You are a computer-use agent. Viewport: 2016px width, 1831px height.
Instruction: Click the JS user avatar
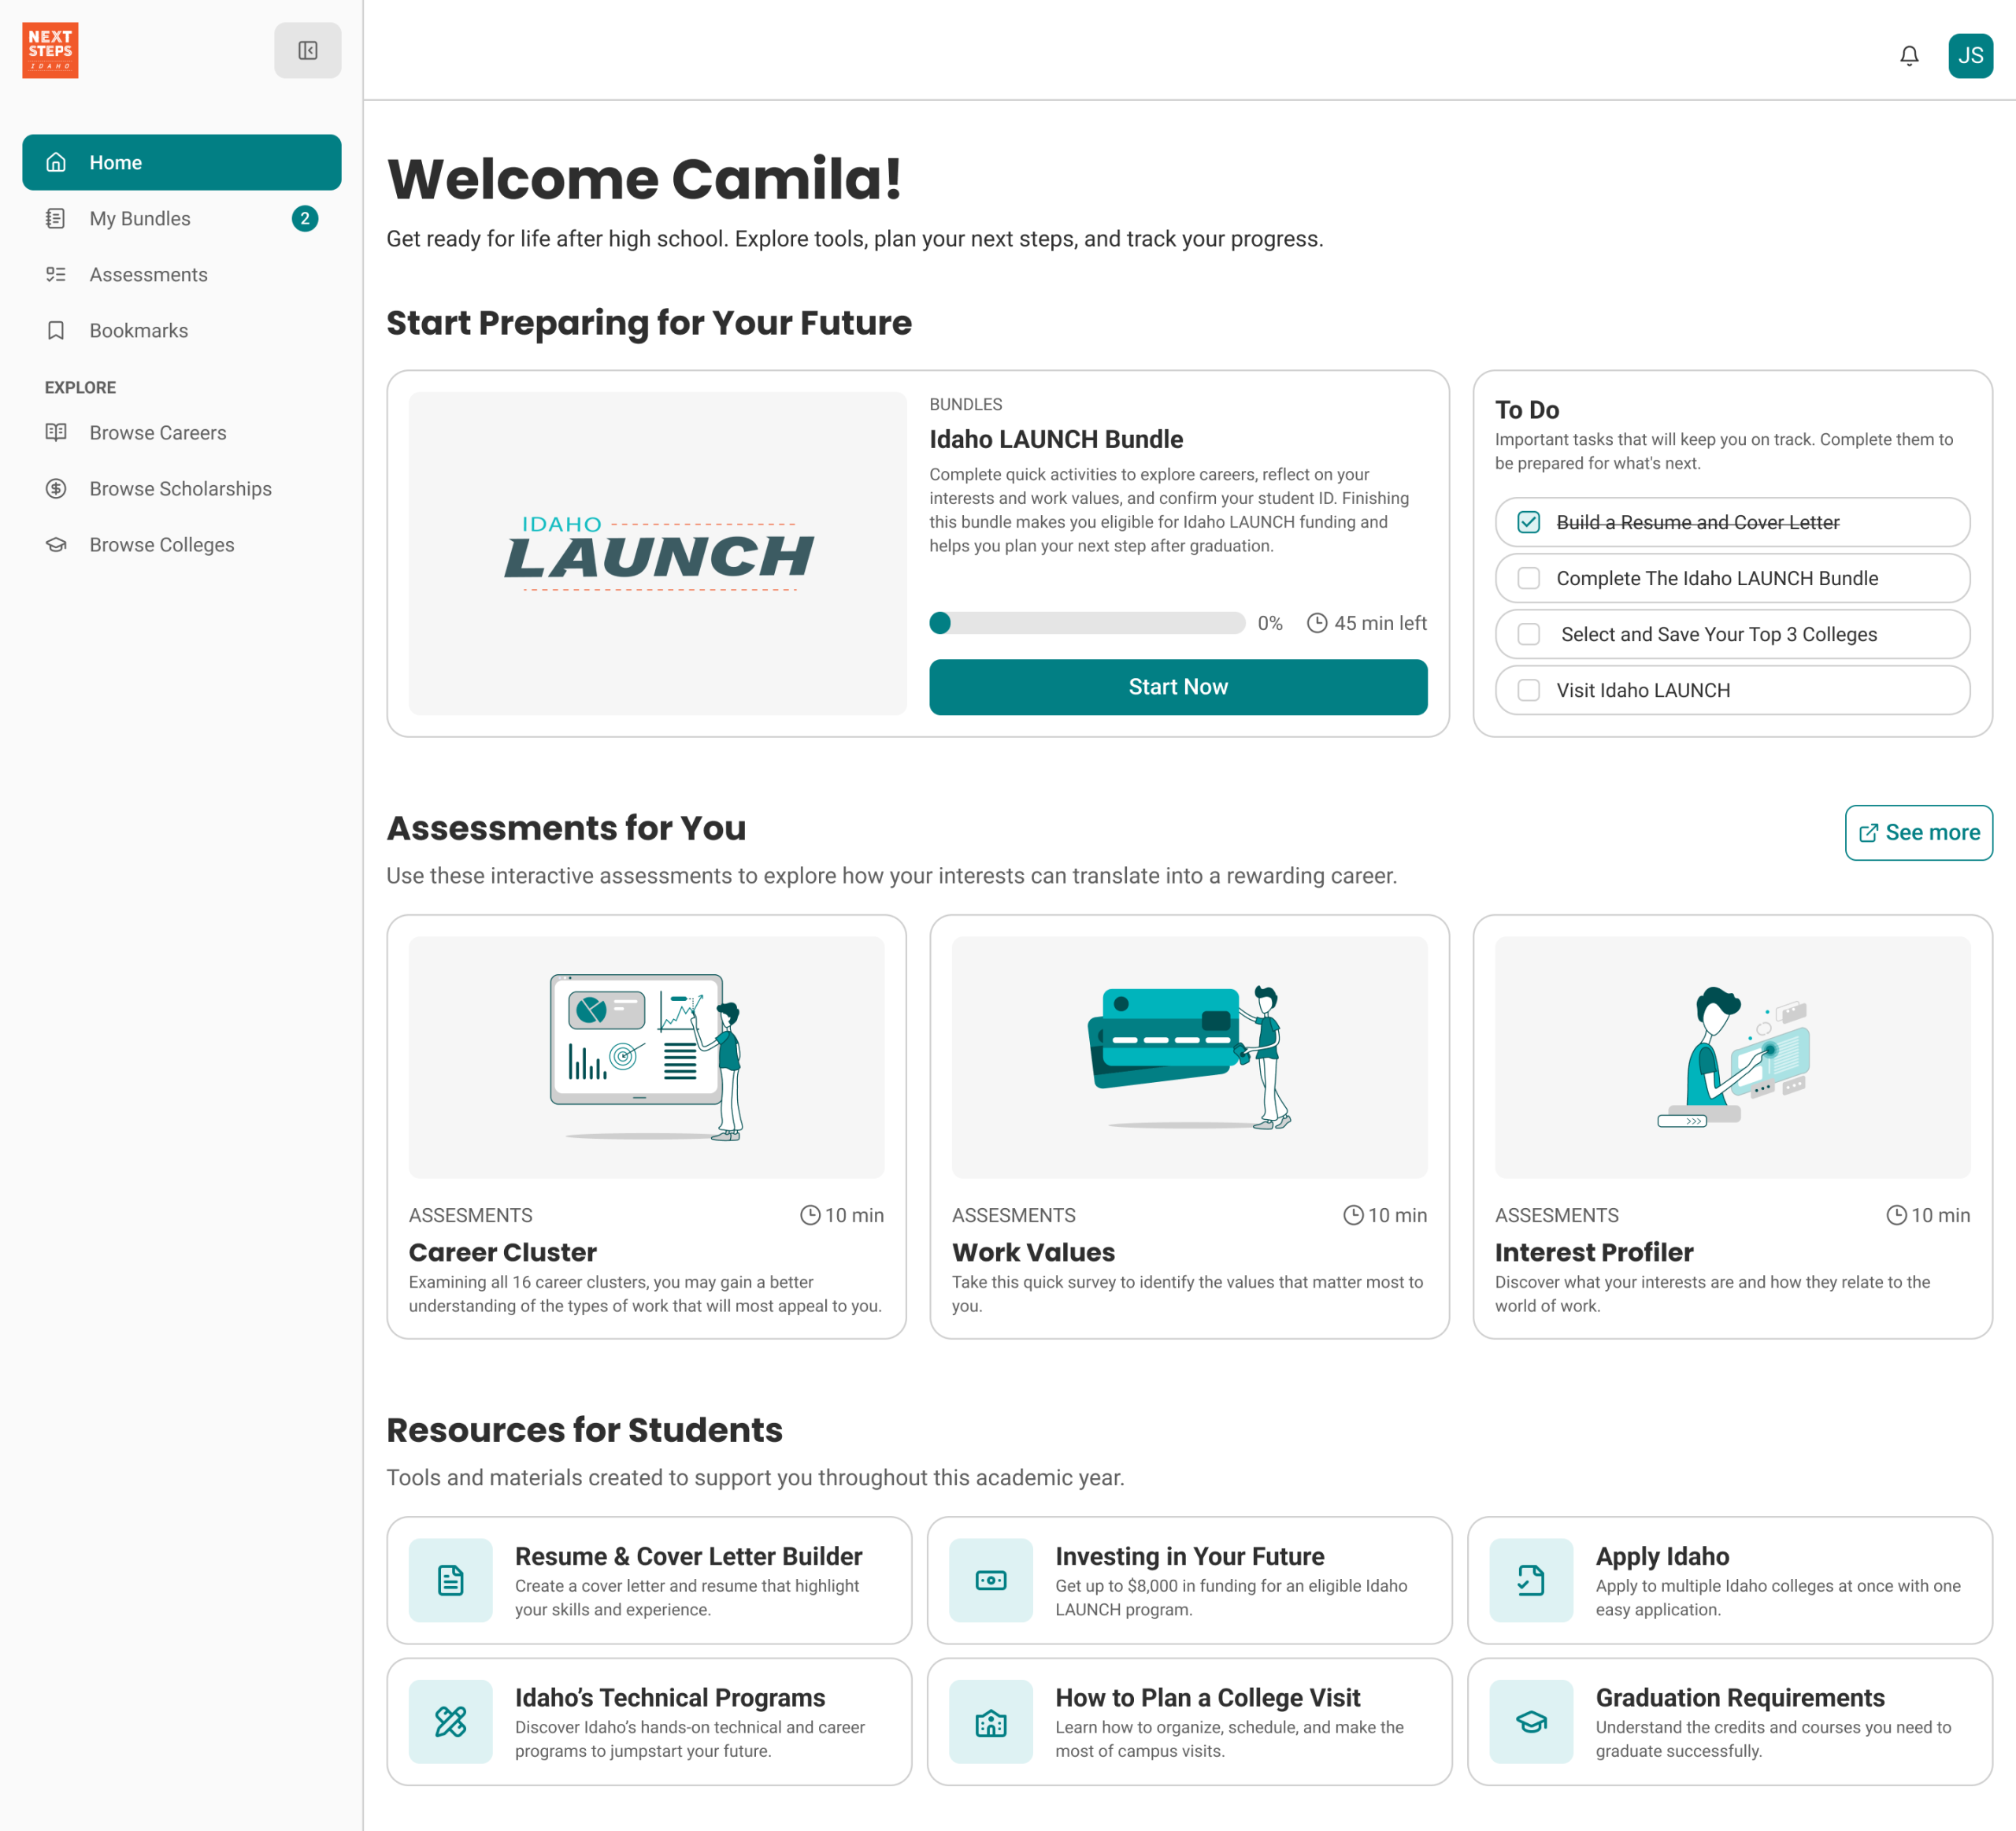pyautogui.click(x=1969, y=56)
